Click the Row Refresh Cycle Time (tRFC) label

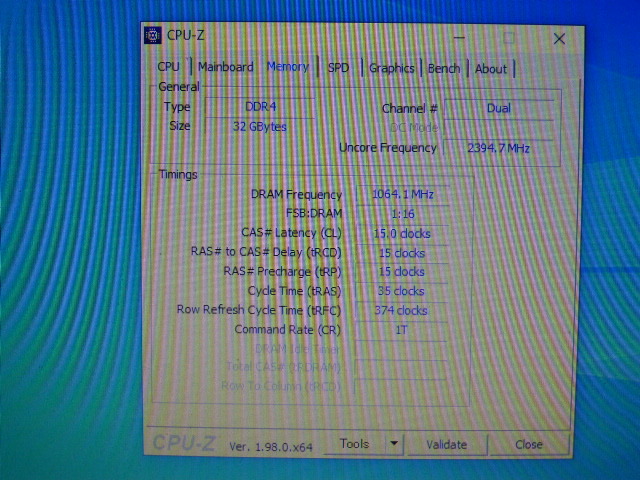[x=258, y=310]
